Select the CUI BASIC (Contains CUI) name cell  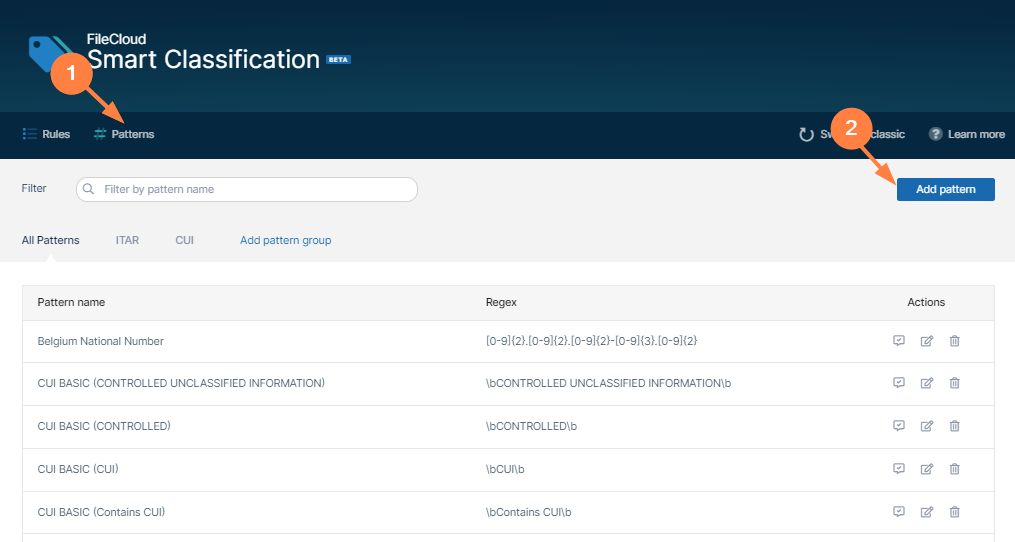pyautogui.click(x=101, y=512)
